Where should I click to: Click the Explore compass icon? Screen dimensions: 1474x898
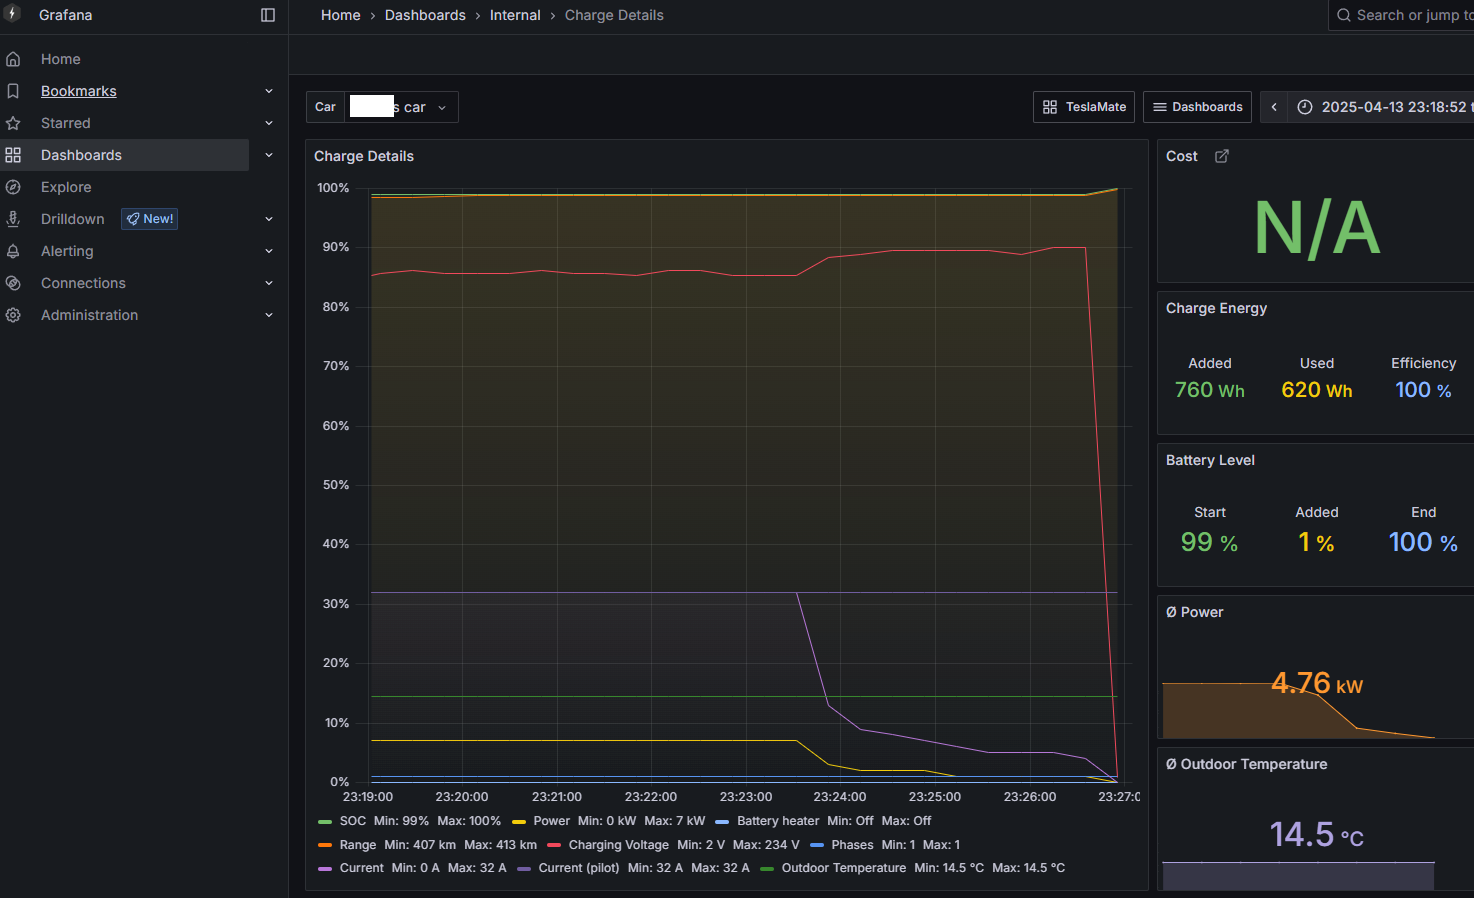tap(13, 187)
